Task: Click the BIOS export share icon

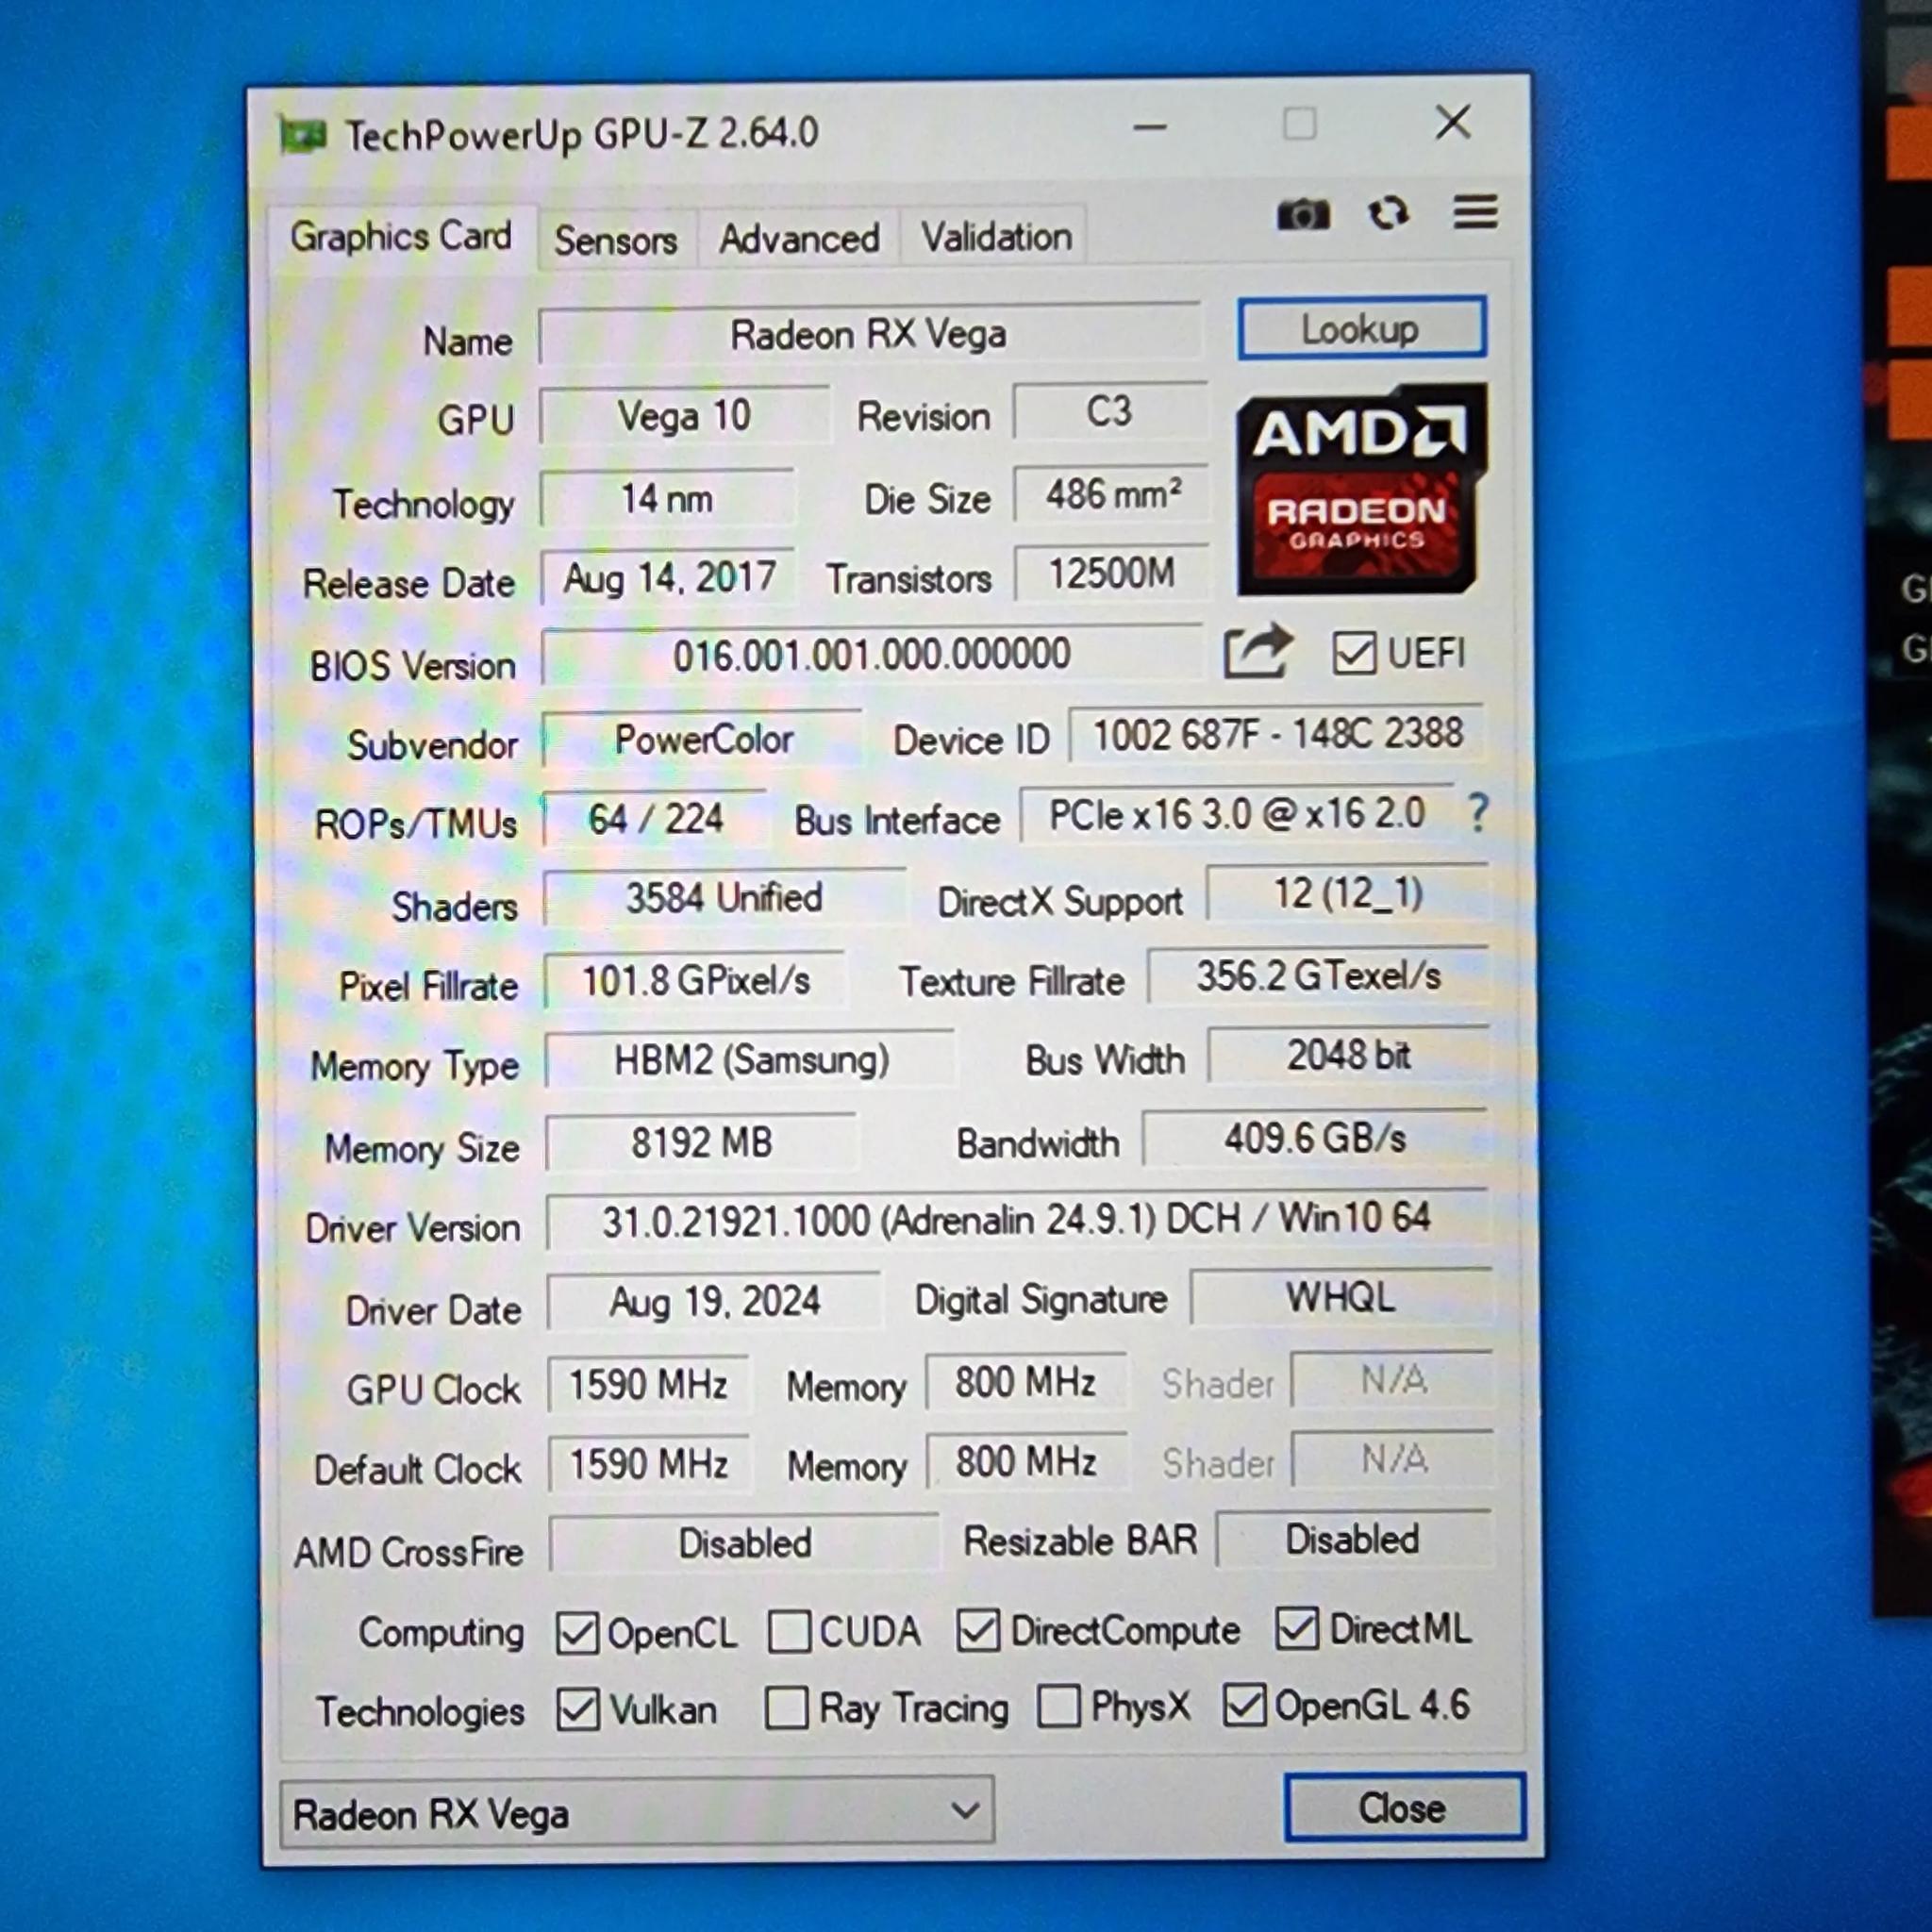Action: pos(1258,651)
